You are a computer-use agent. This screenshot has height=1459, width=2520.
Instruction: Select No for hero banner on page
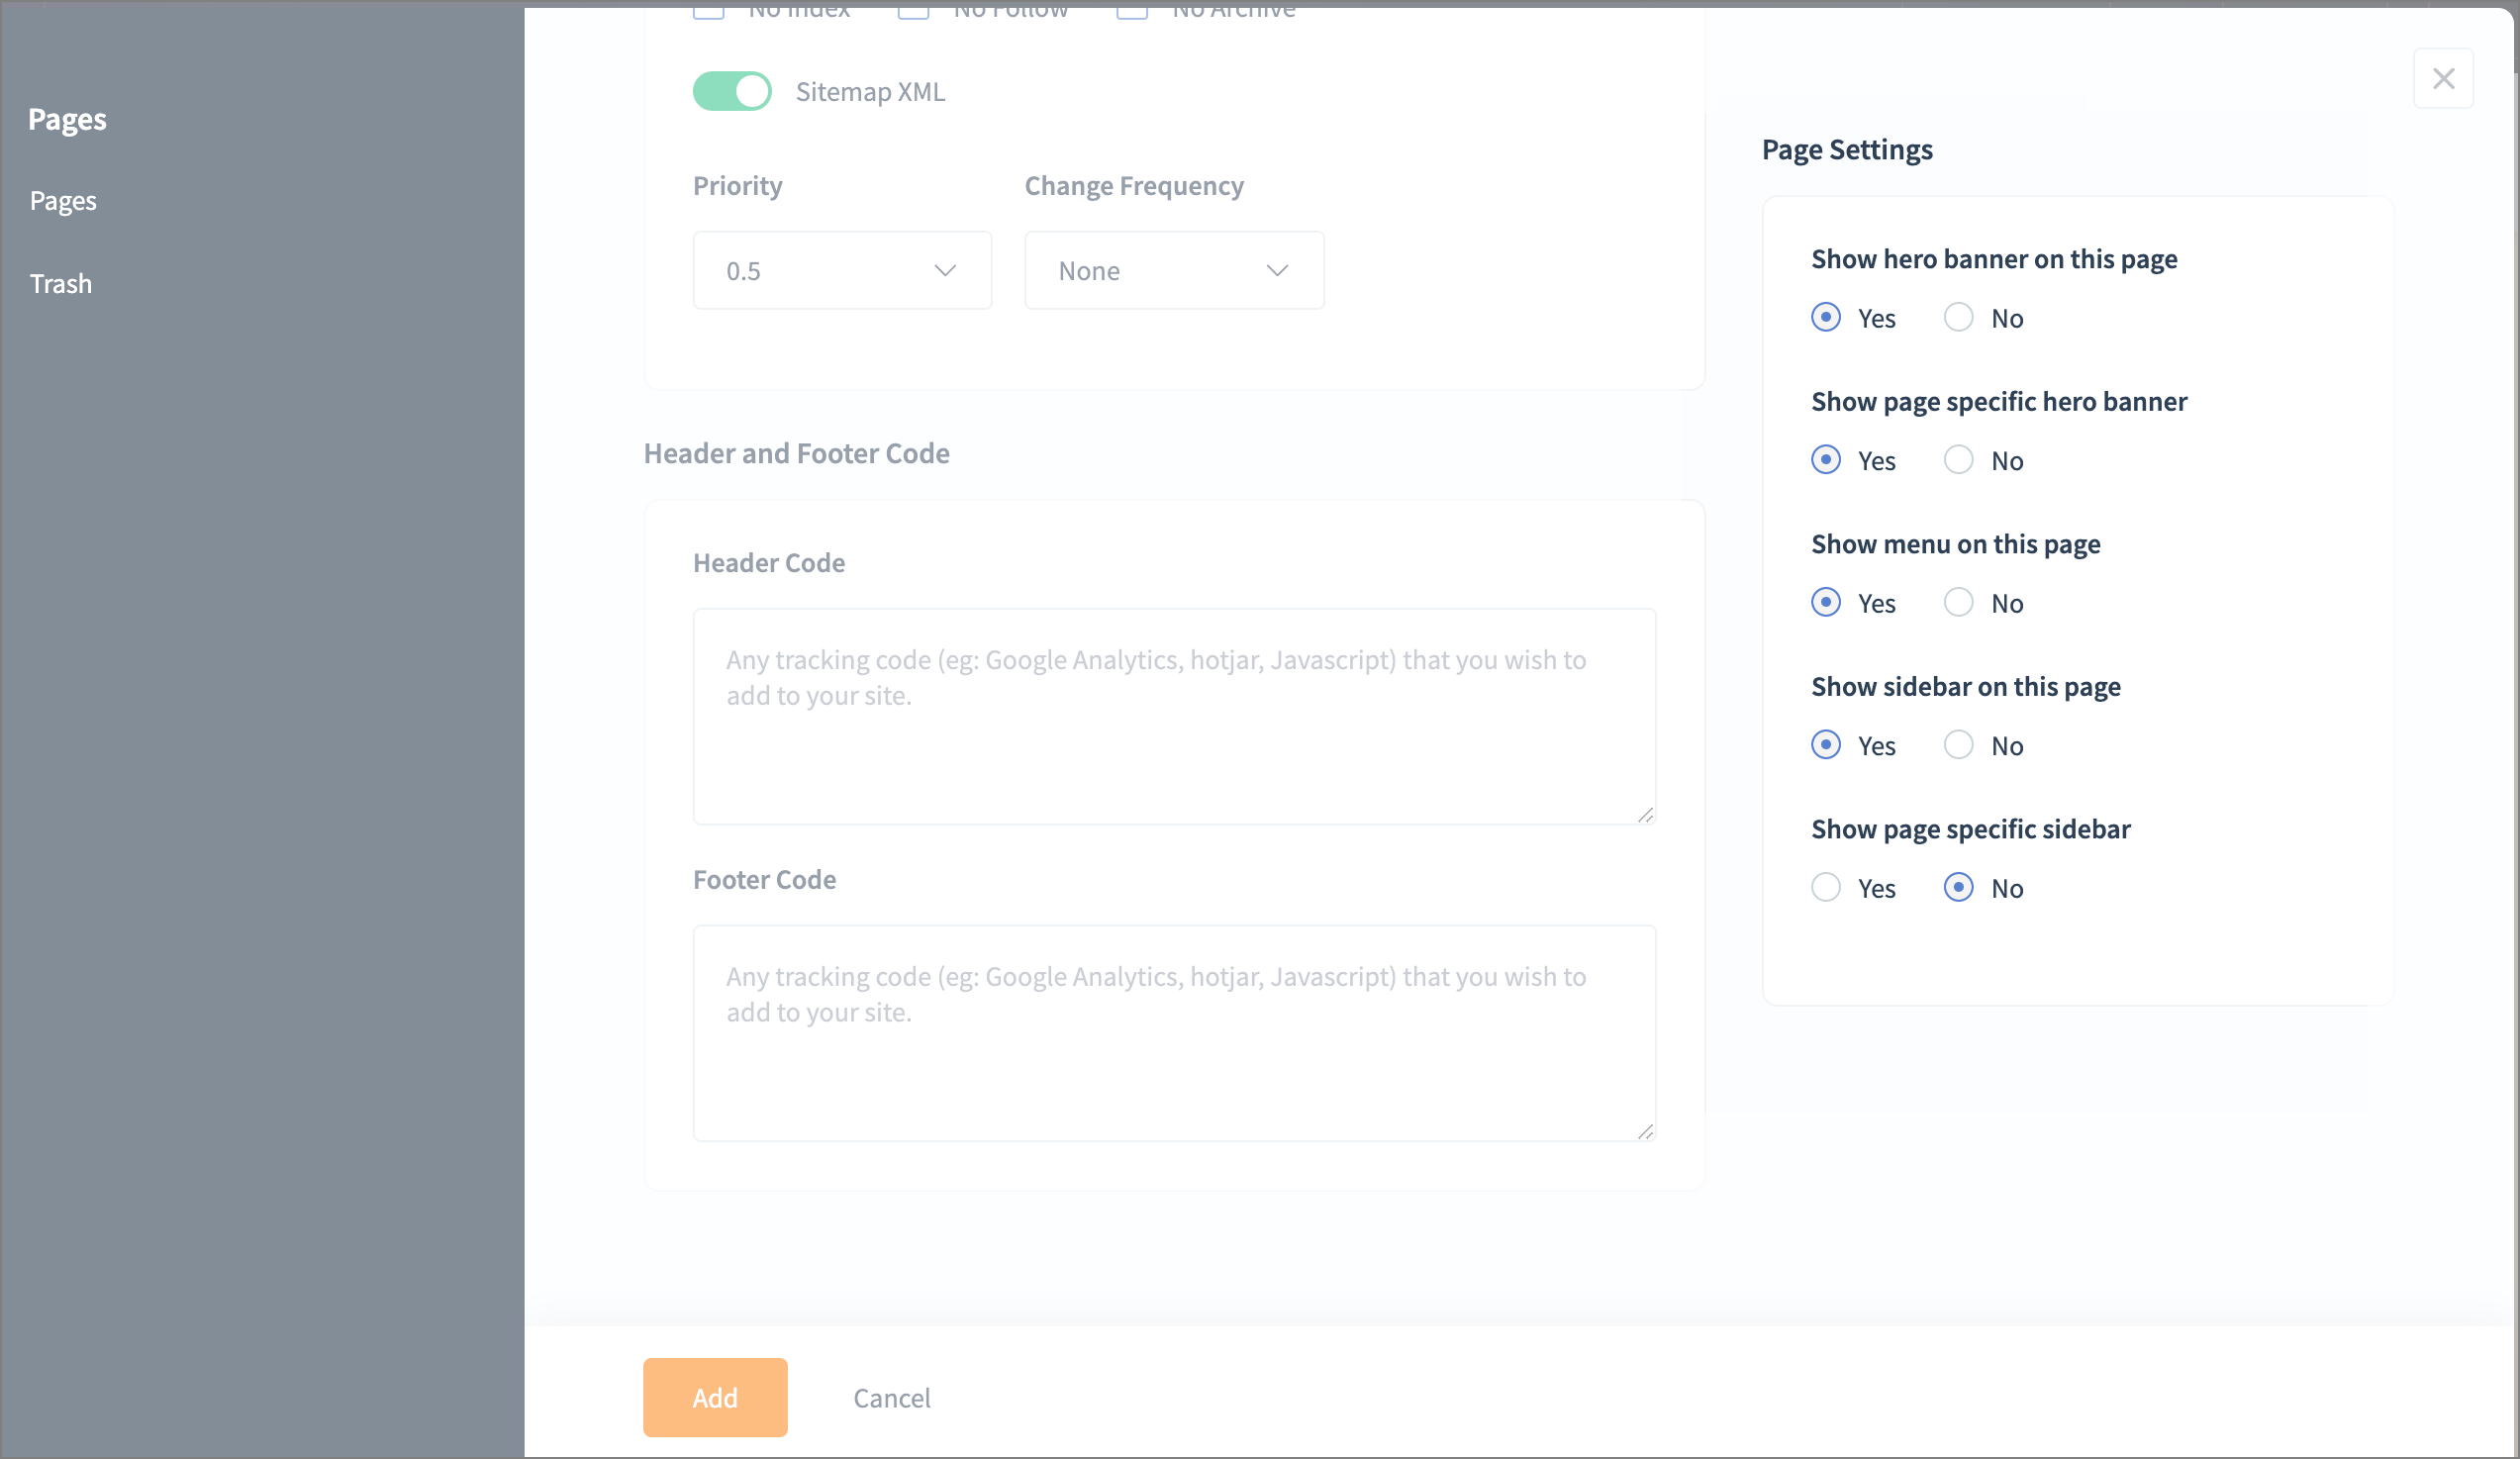pos(1957,317)
